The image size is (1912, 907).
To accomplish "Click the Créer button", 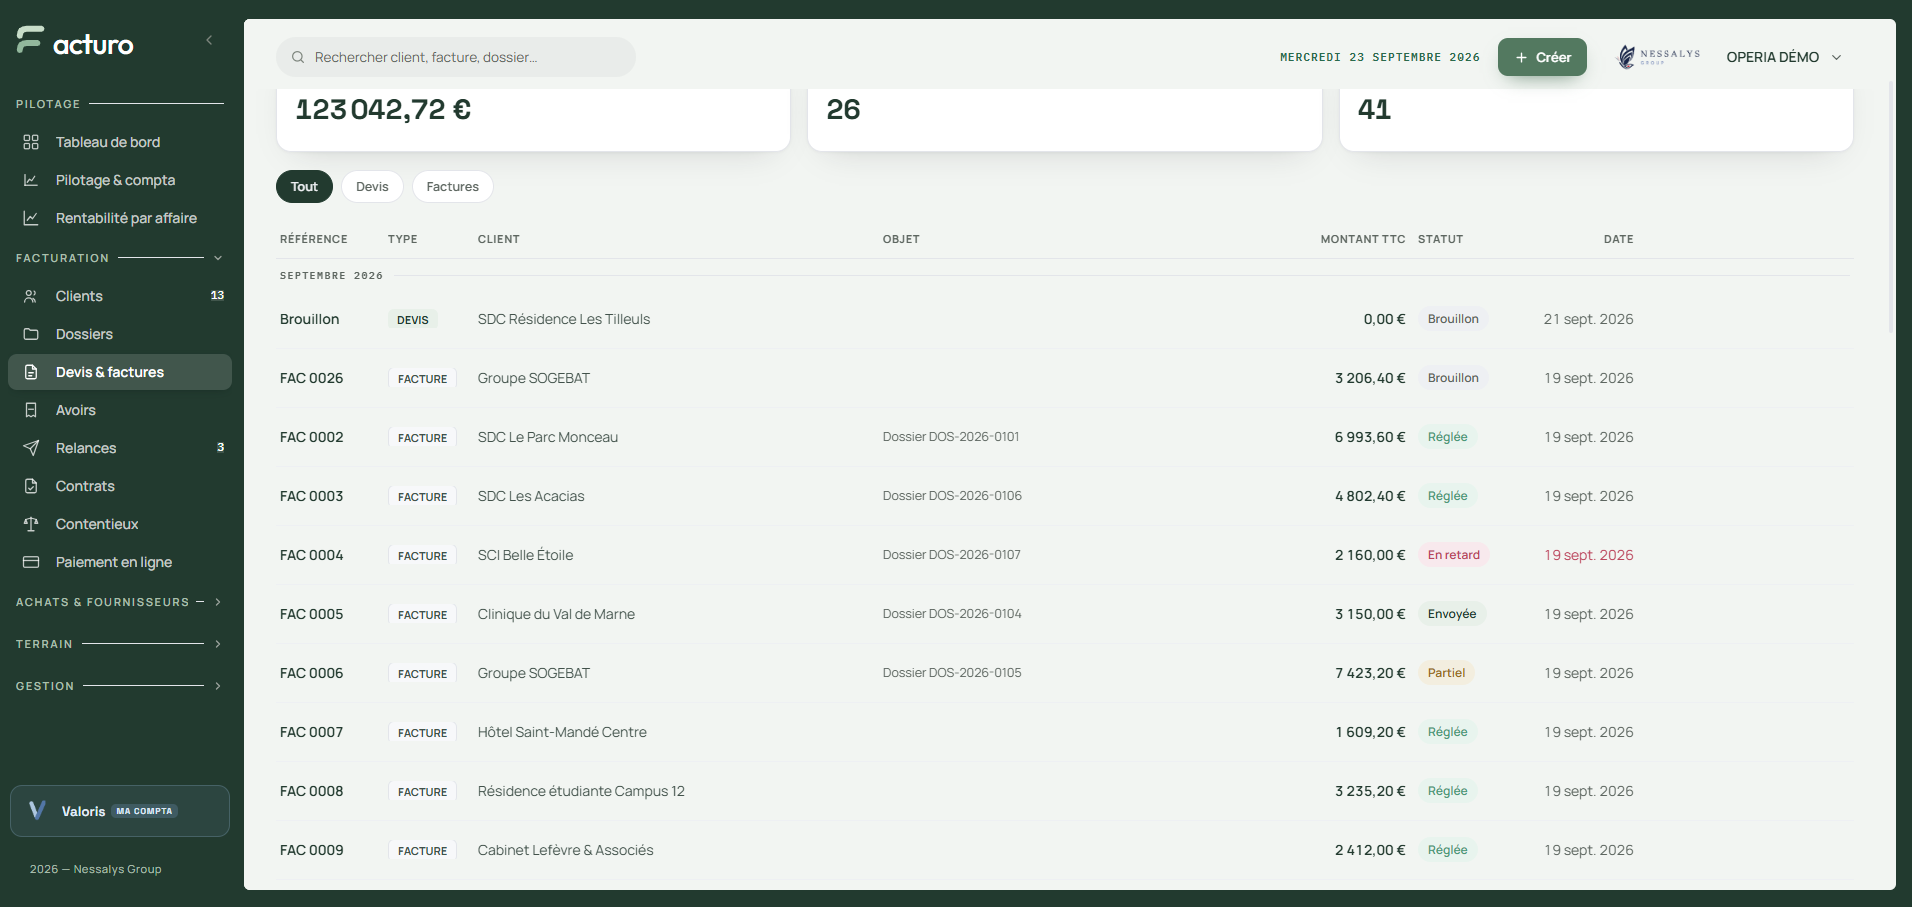I will click(x=1542, y=57).
